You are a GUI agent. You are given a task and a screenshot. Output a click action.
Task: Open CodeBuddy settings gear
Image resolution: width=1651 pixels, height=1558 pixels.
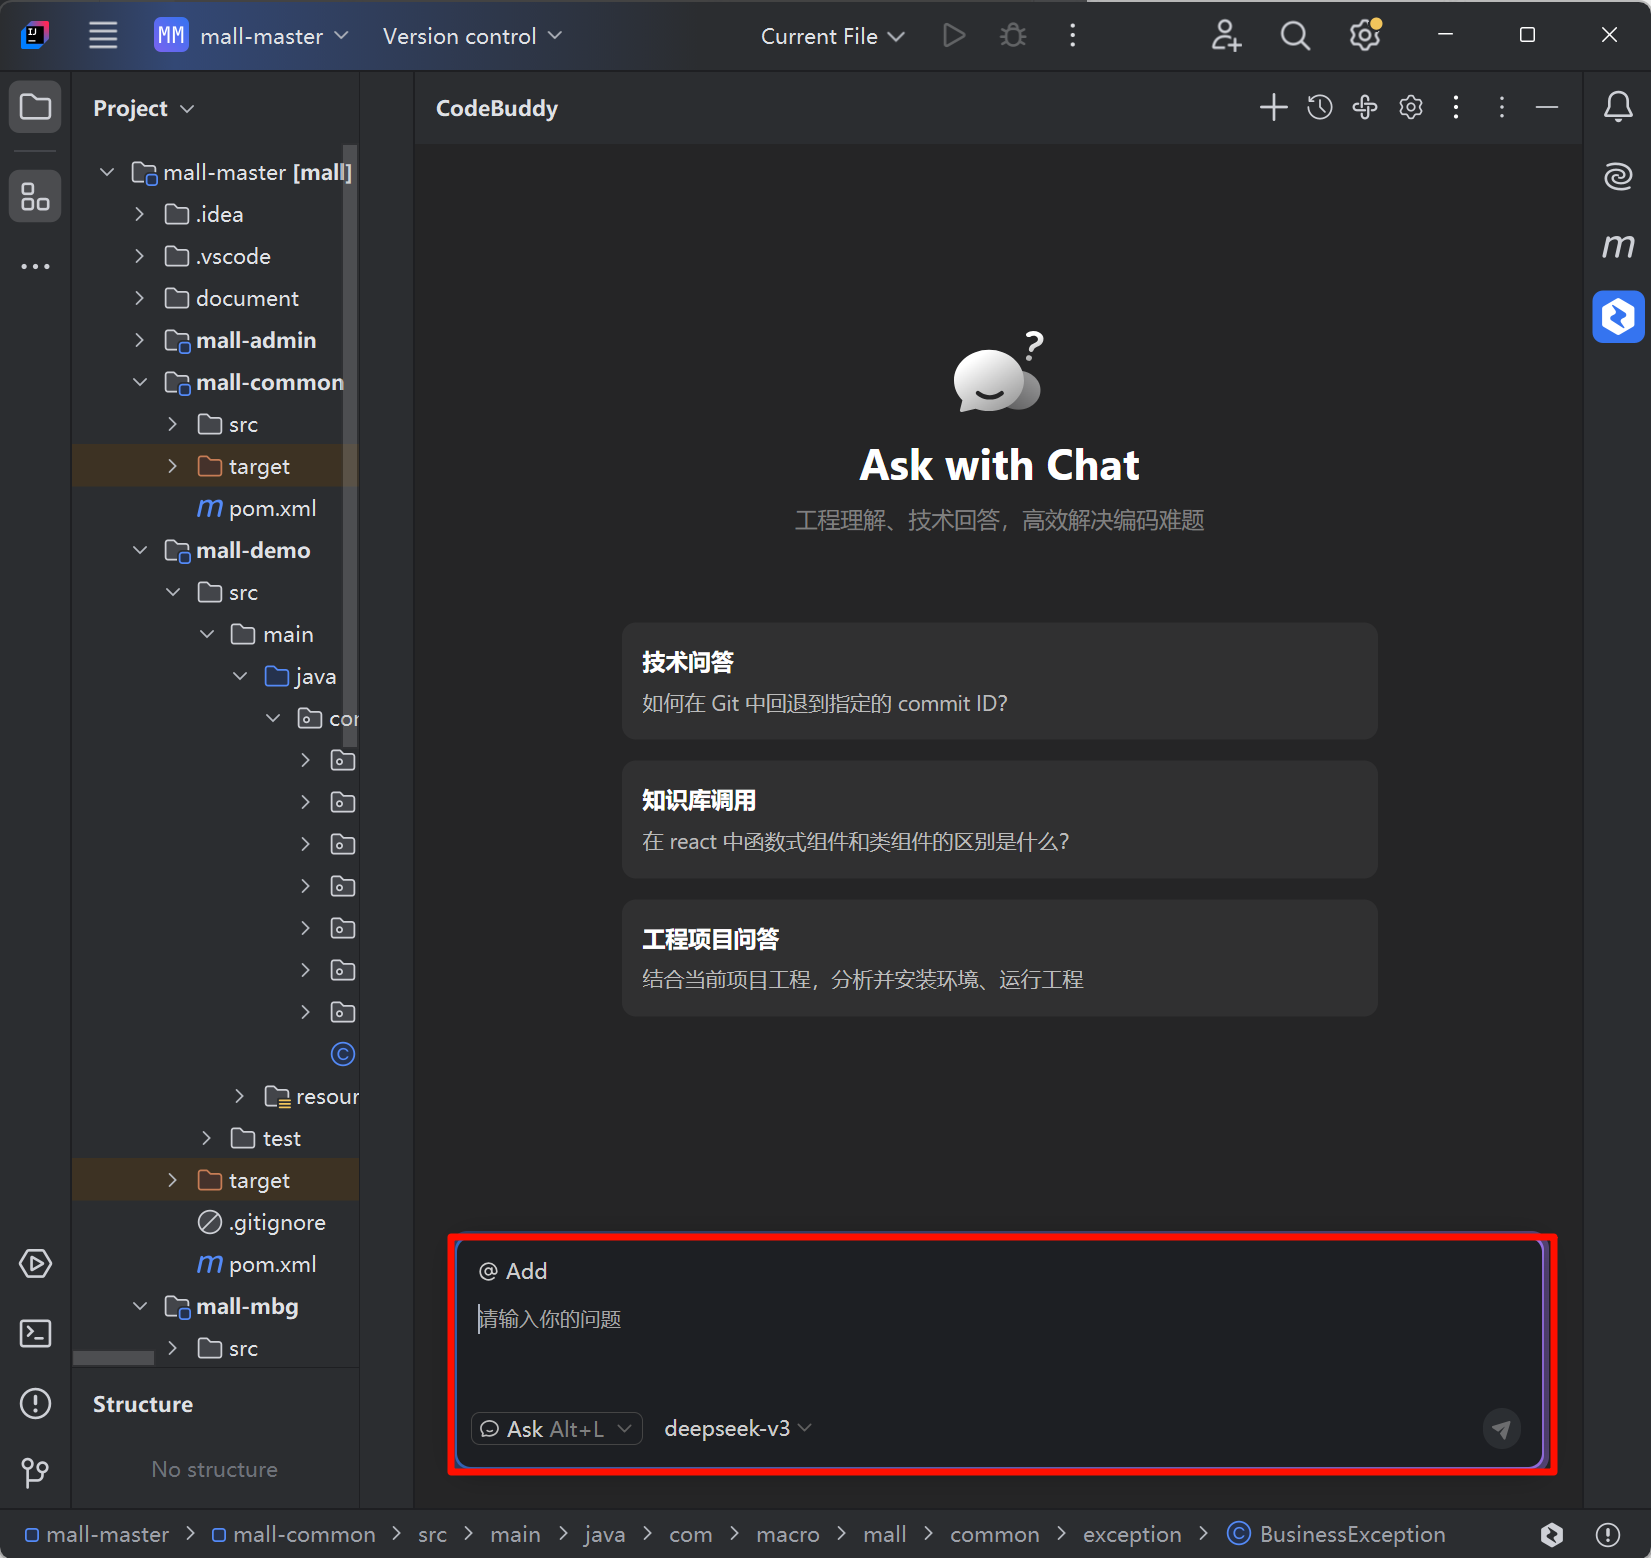pos(1410,107)
